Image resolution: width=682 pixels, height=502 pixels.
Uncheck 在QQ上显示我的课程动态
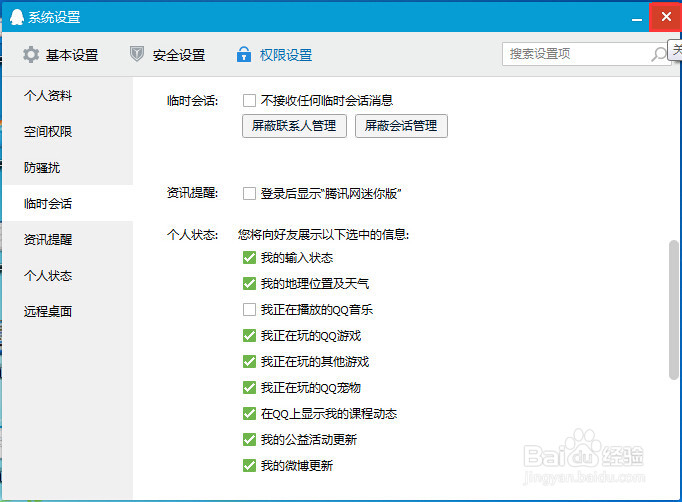(x=249, y=413)
